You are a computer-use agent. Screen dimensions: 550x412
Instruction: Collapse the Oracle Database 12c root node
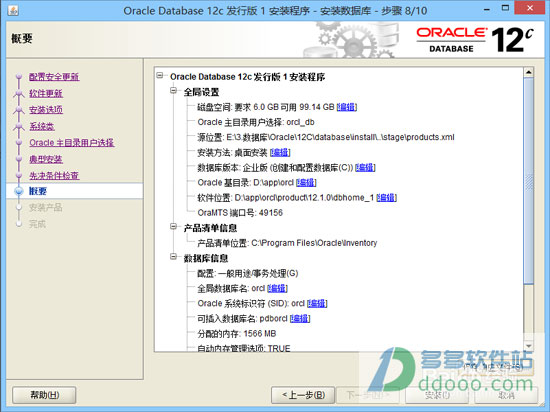coord(160,75)
